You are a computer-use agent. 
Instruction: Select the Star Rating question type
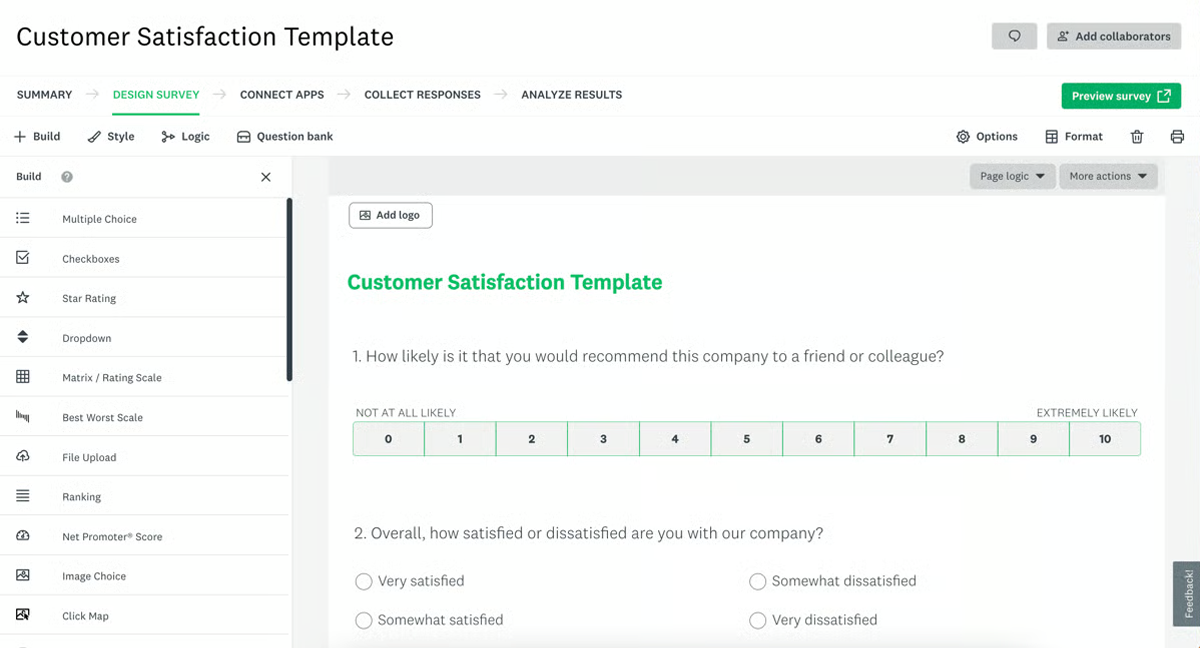(x=90, y=297)
